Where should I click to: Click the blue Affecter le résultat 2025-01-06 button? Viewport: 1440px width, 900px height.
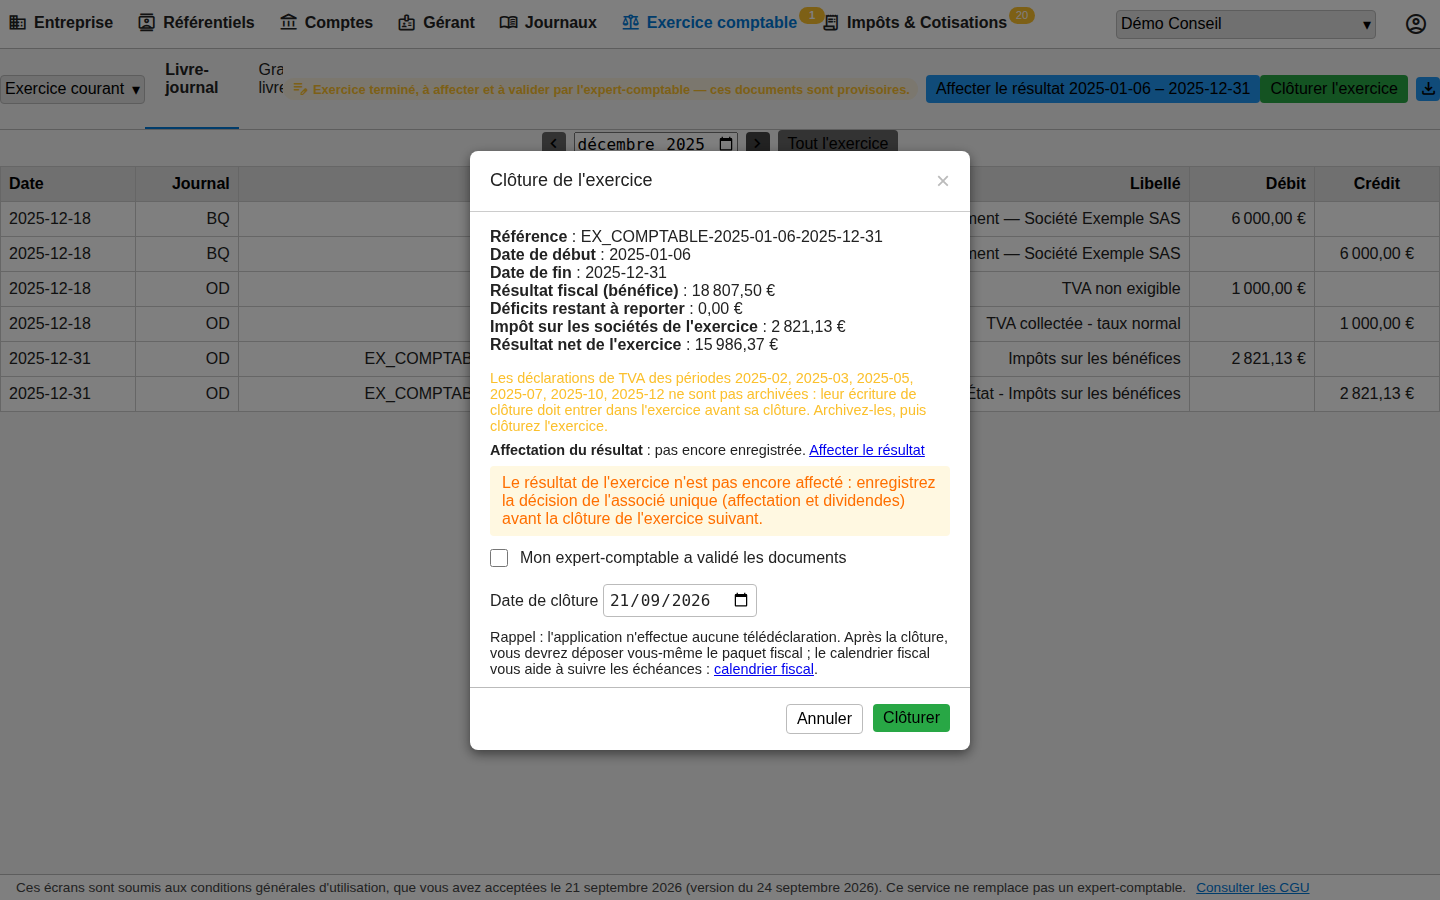1093,89
